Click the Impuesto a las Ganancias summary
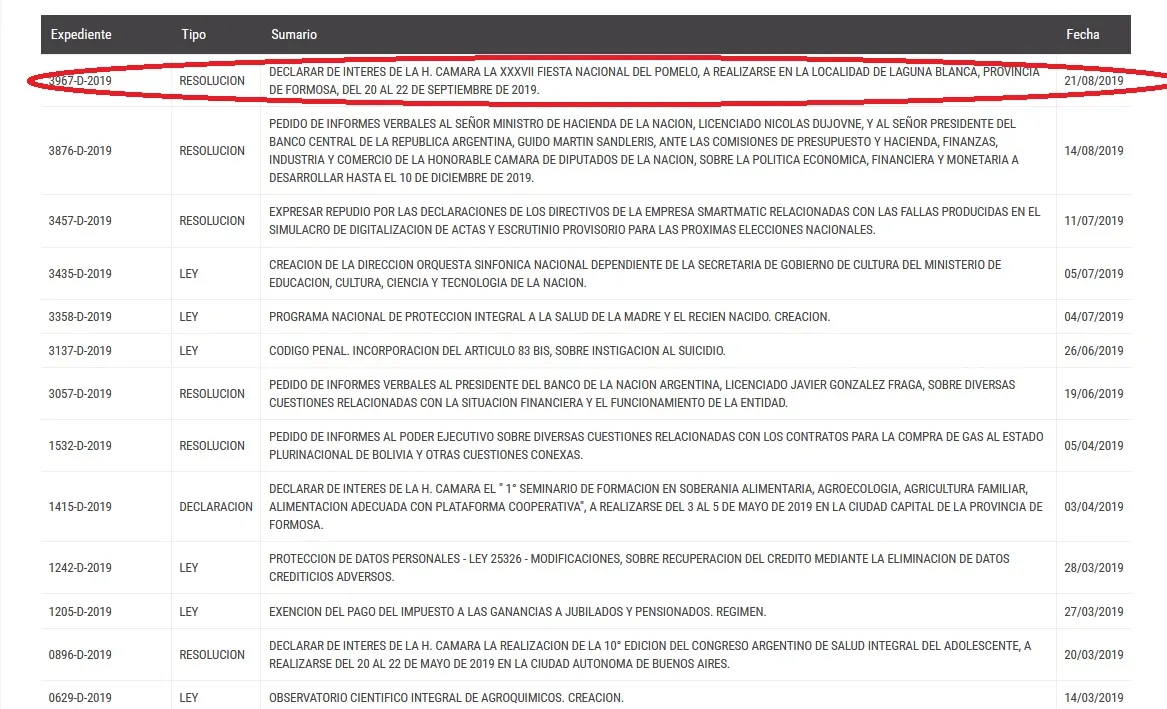This screenshot has height=709, width=1167. coord(517,612)
